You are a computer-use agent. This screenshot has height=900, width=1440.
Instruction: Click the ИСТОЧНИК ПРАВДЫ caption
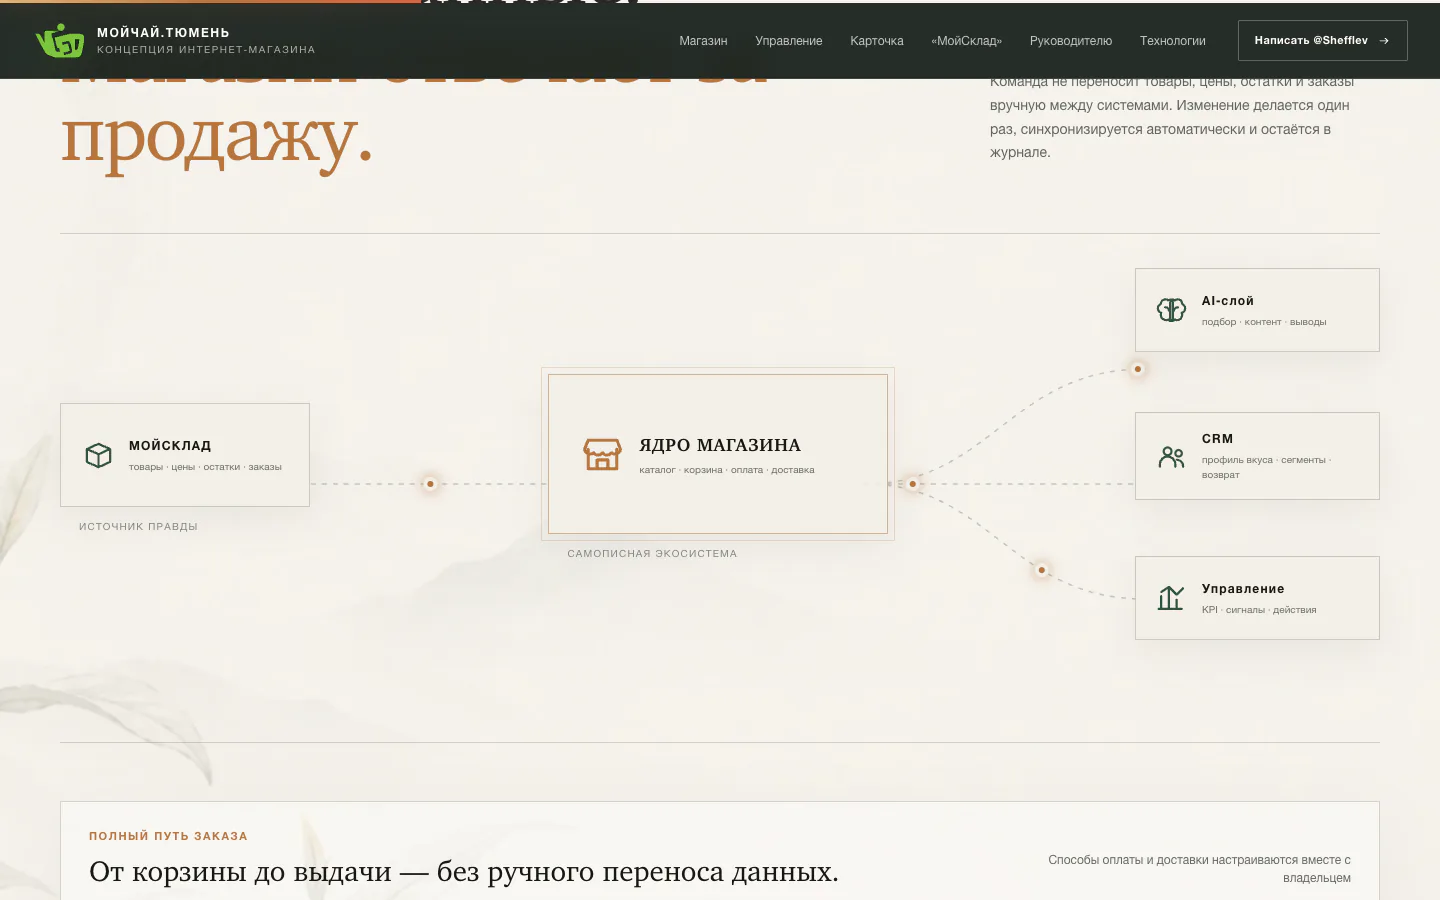coord(138,527)
